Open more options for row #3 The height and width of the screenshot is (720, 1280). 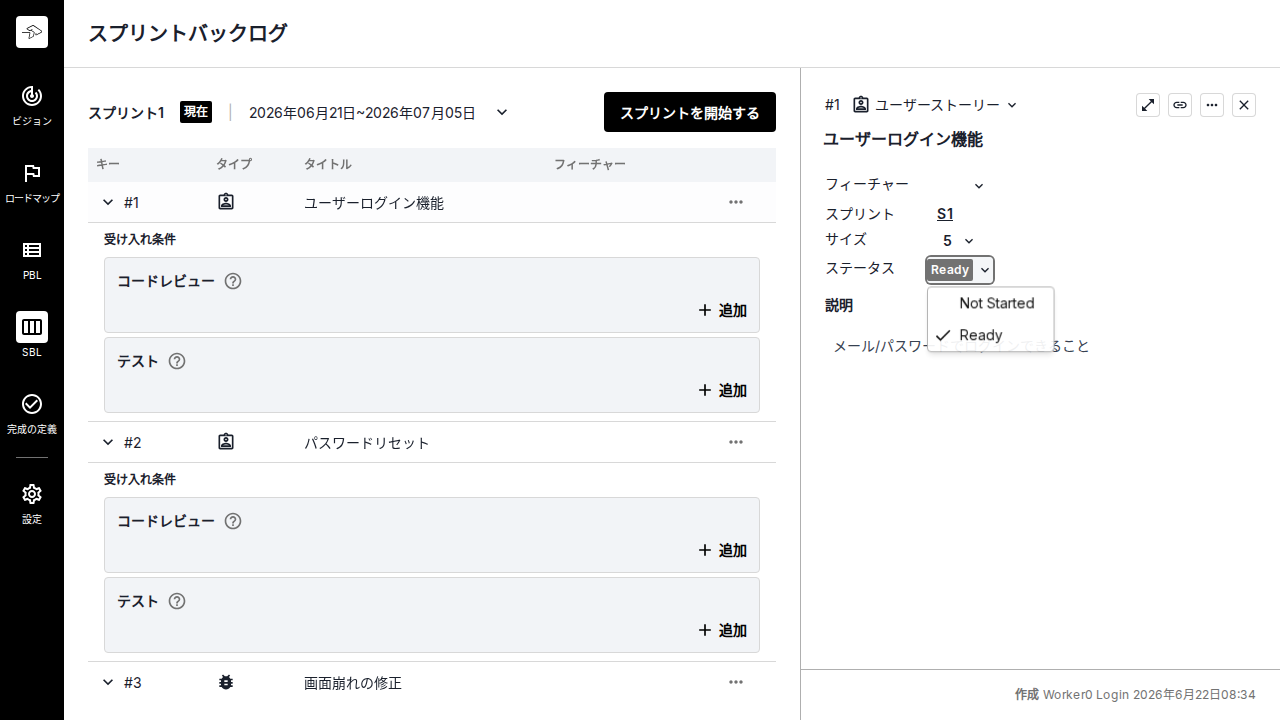(x=736, y=682)
